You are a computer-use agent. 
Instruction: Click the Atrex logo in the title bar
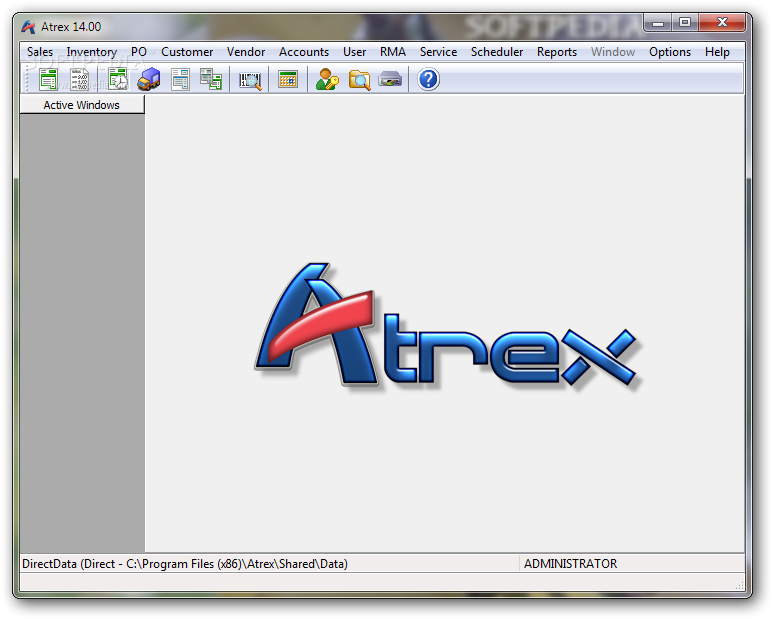28,27
